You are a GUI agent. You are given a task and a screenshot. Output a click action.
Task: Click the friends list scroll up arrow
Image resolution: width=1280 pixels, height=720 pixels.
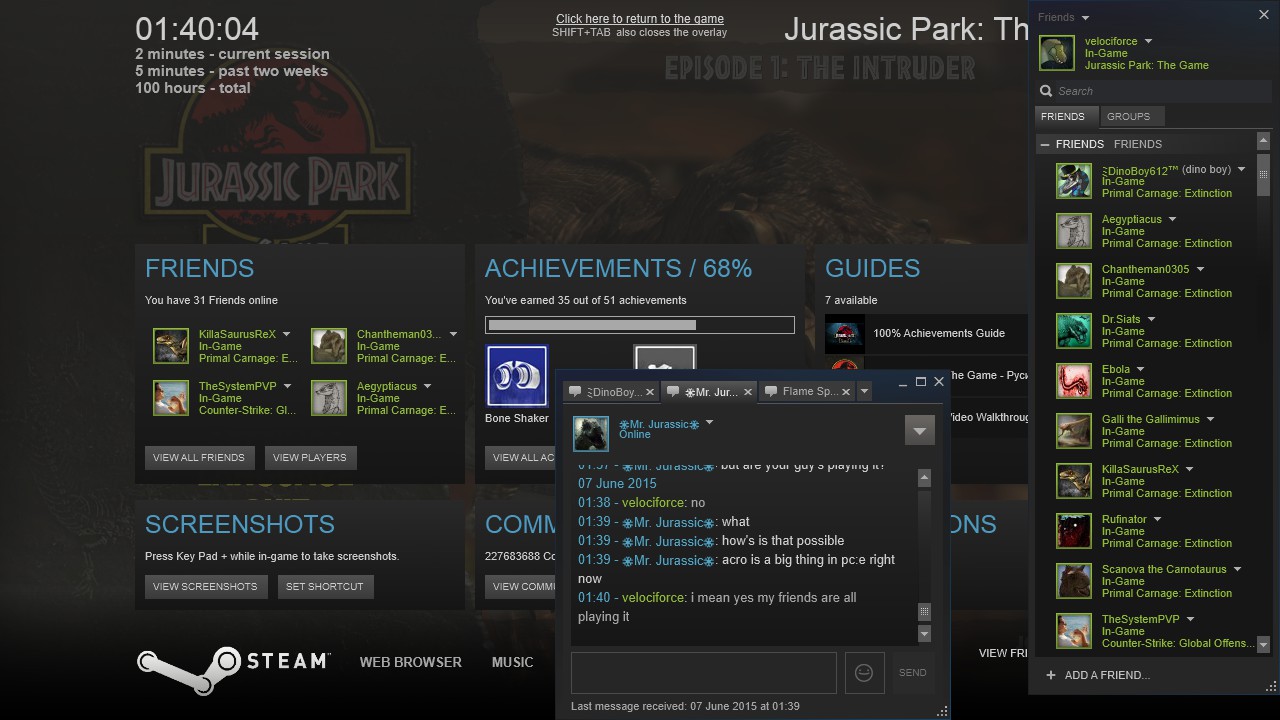1263,142
